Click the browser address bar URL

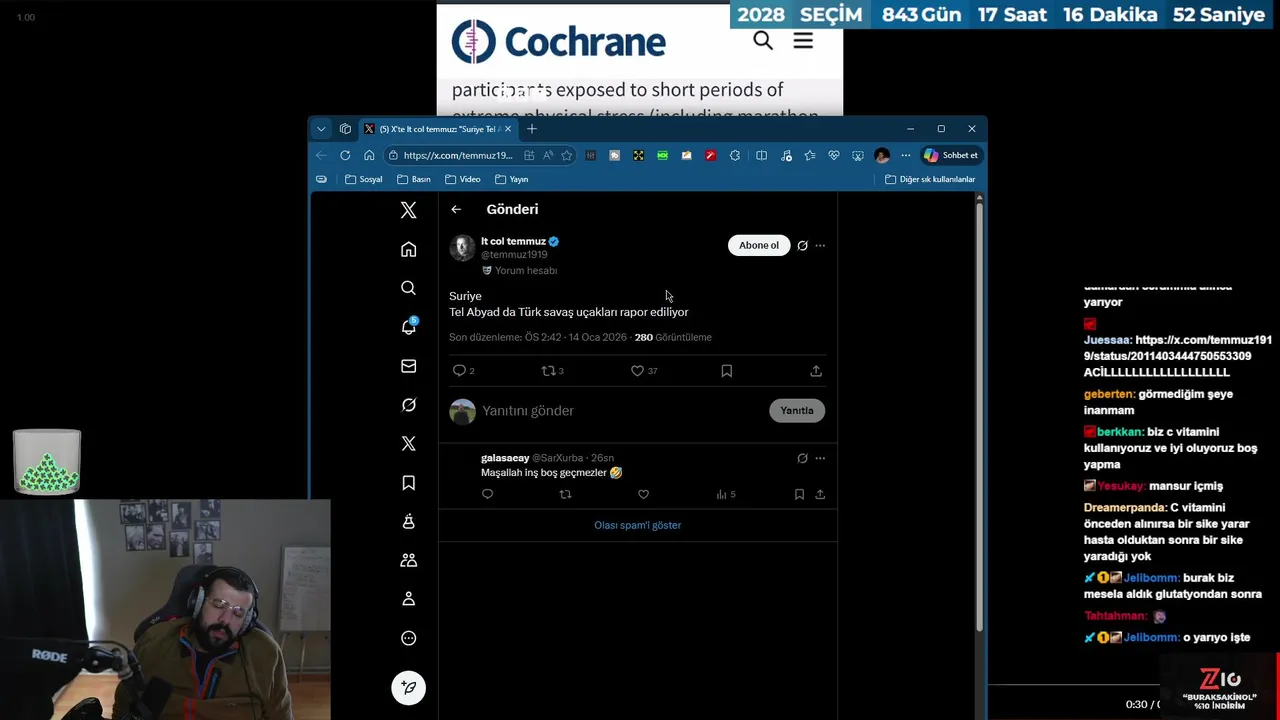458,155
